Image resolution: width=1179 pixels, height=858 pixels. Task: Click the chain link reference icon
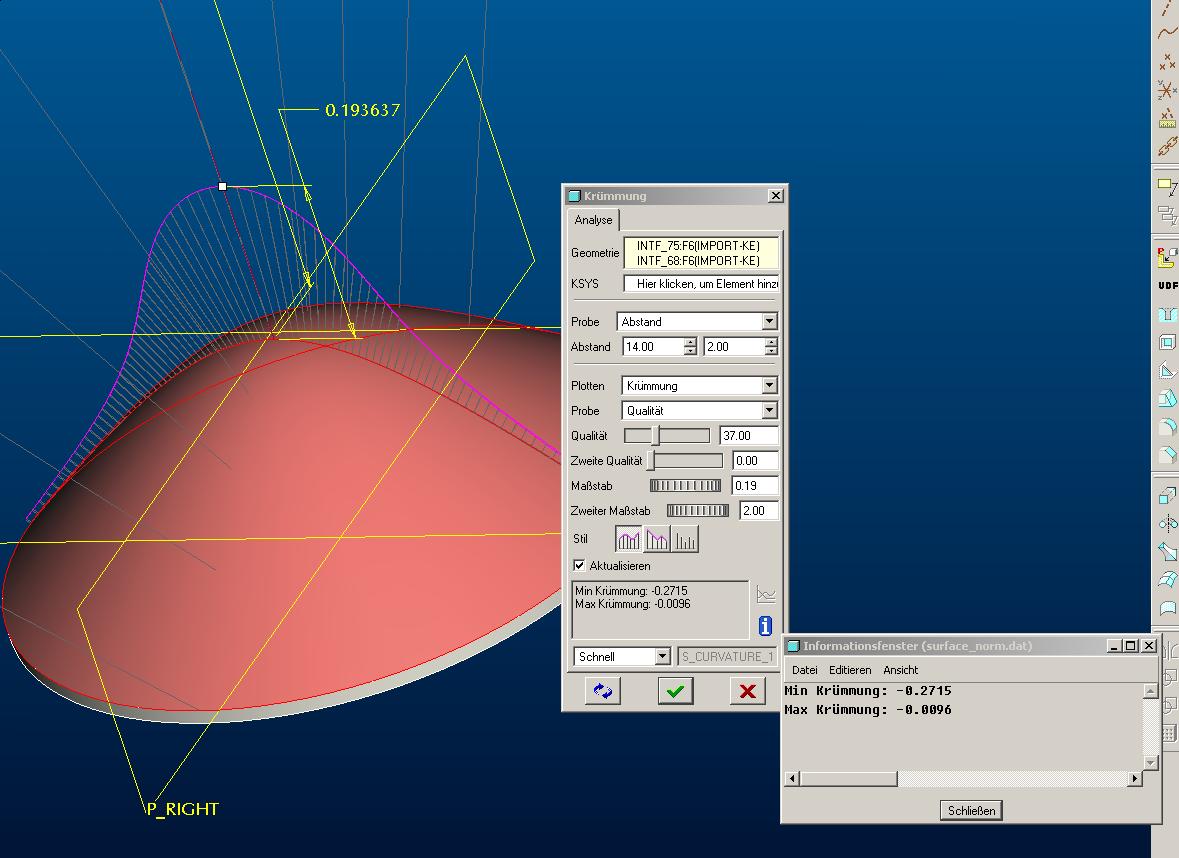pos(1167,146)
